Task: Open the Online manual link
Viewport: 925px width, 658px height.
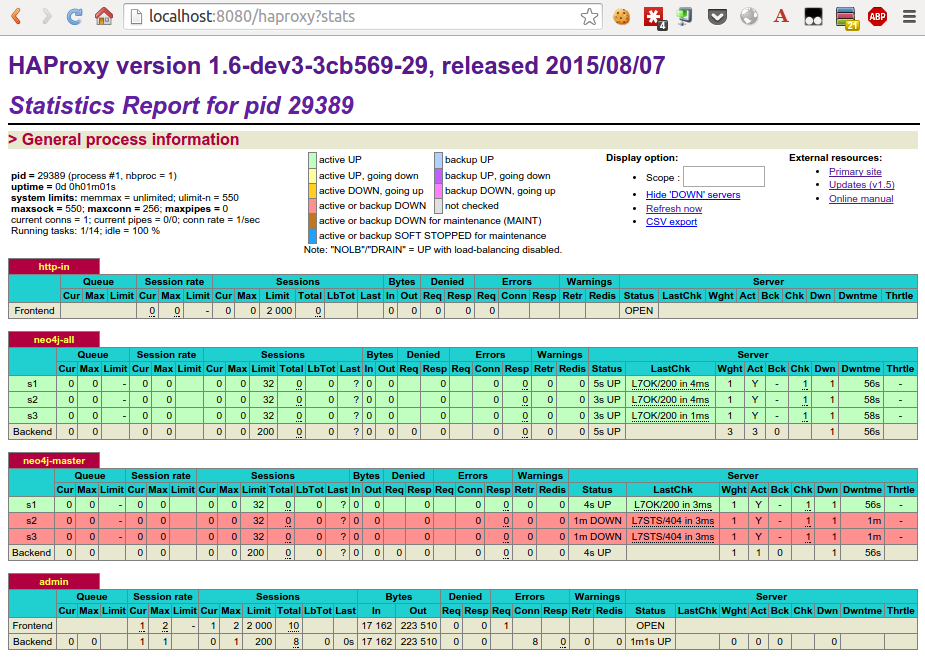Action: click(861, 199)
